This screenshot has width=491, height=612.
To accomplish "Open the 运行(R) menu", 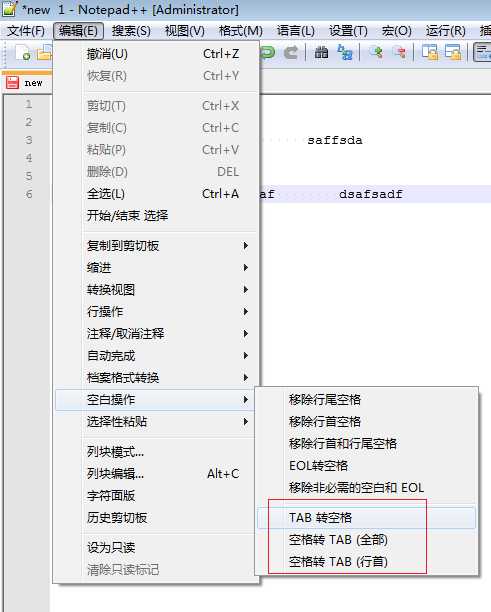I will point(445,30).
